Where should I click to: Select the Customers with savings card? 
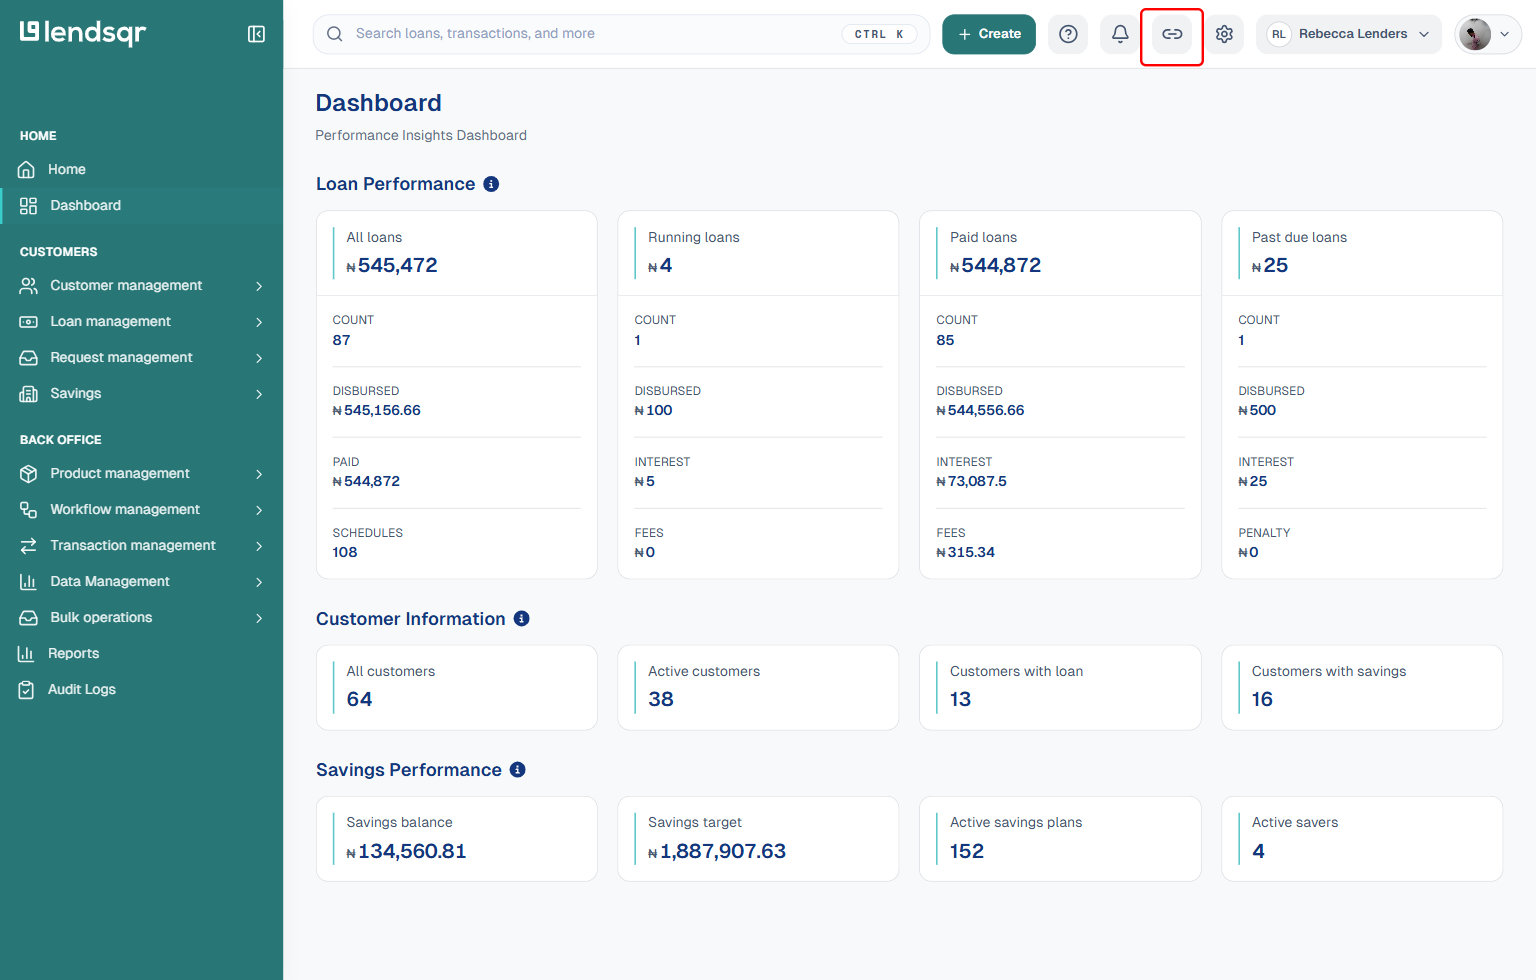pyautogui.click(x=1362, y=687)
